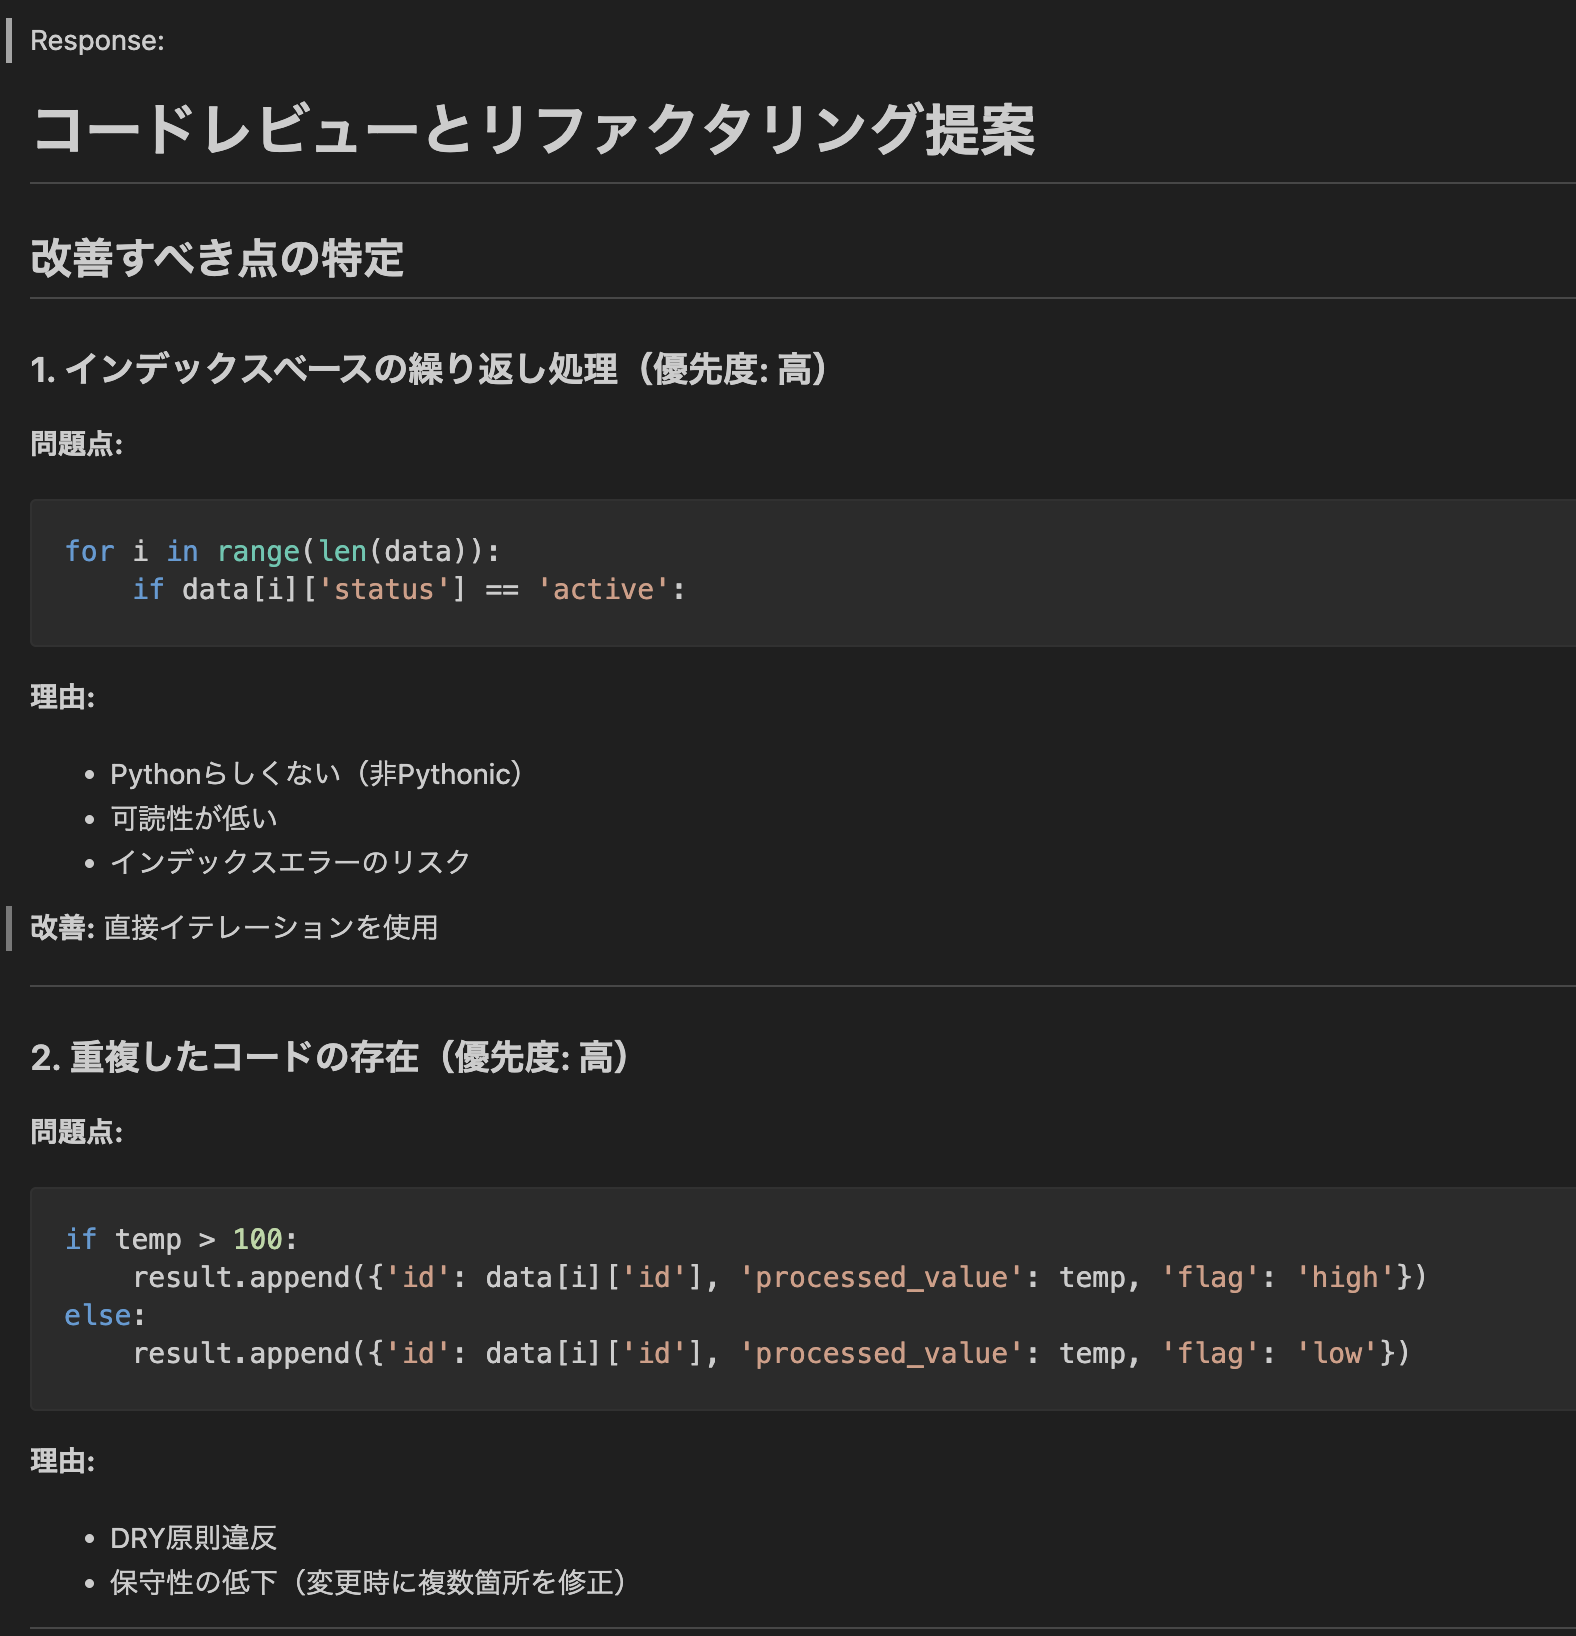Click the result.append line ending with 'low'
This screenshot has width=1576, height=1636.
click(x=771, y=1353)
